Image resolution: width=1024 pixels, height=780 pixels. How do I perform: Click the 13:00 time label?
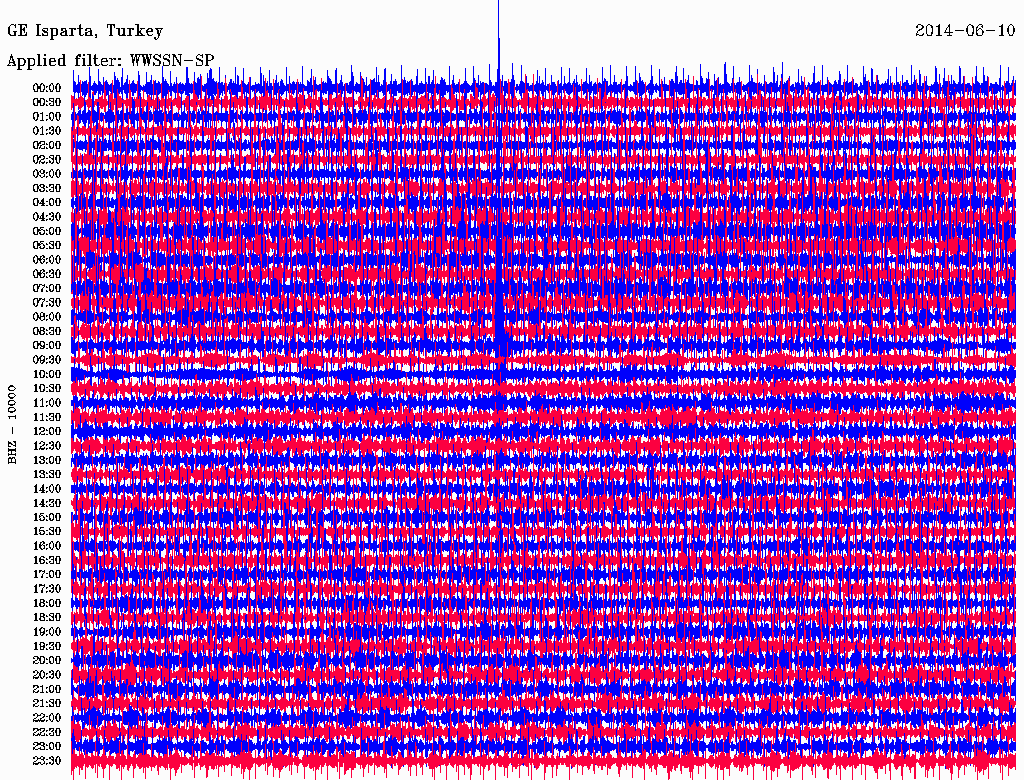click(47, 461)
